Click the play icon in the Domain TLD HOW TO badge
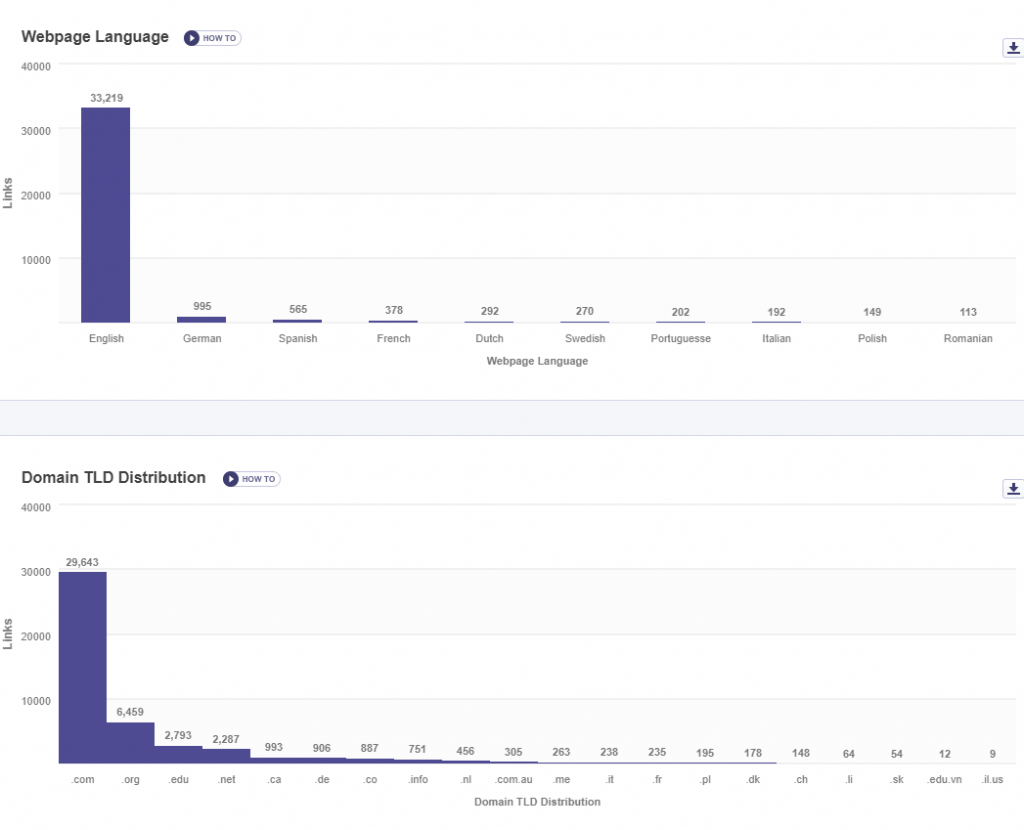Image resolution: width=1024 pixels, height=830 pixels. (x=230, y=479)
